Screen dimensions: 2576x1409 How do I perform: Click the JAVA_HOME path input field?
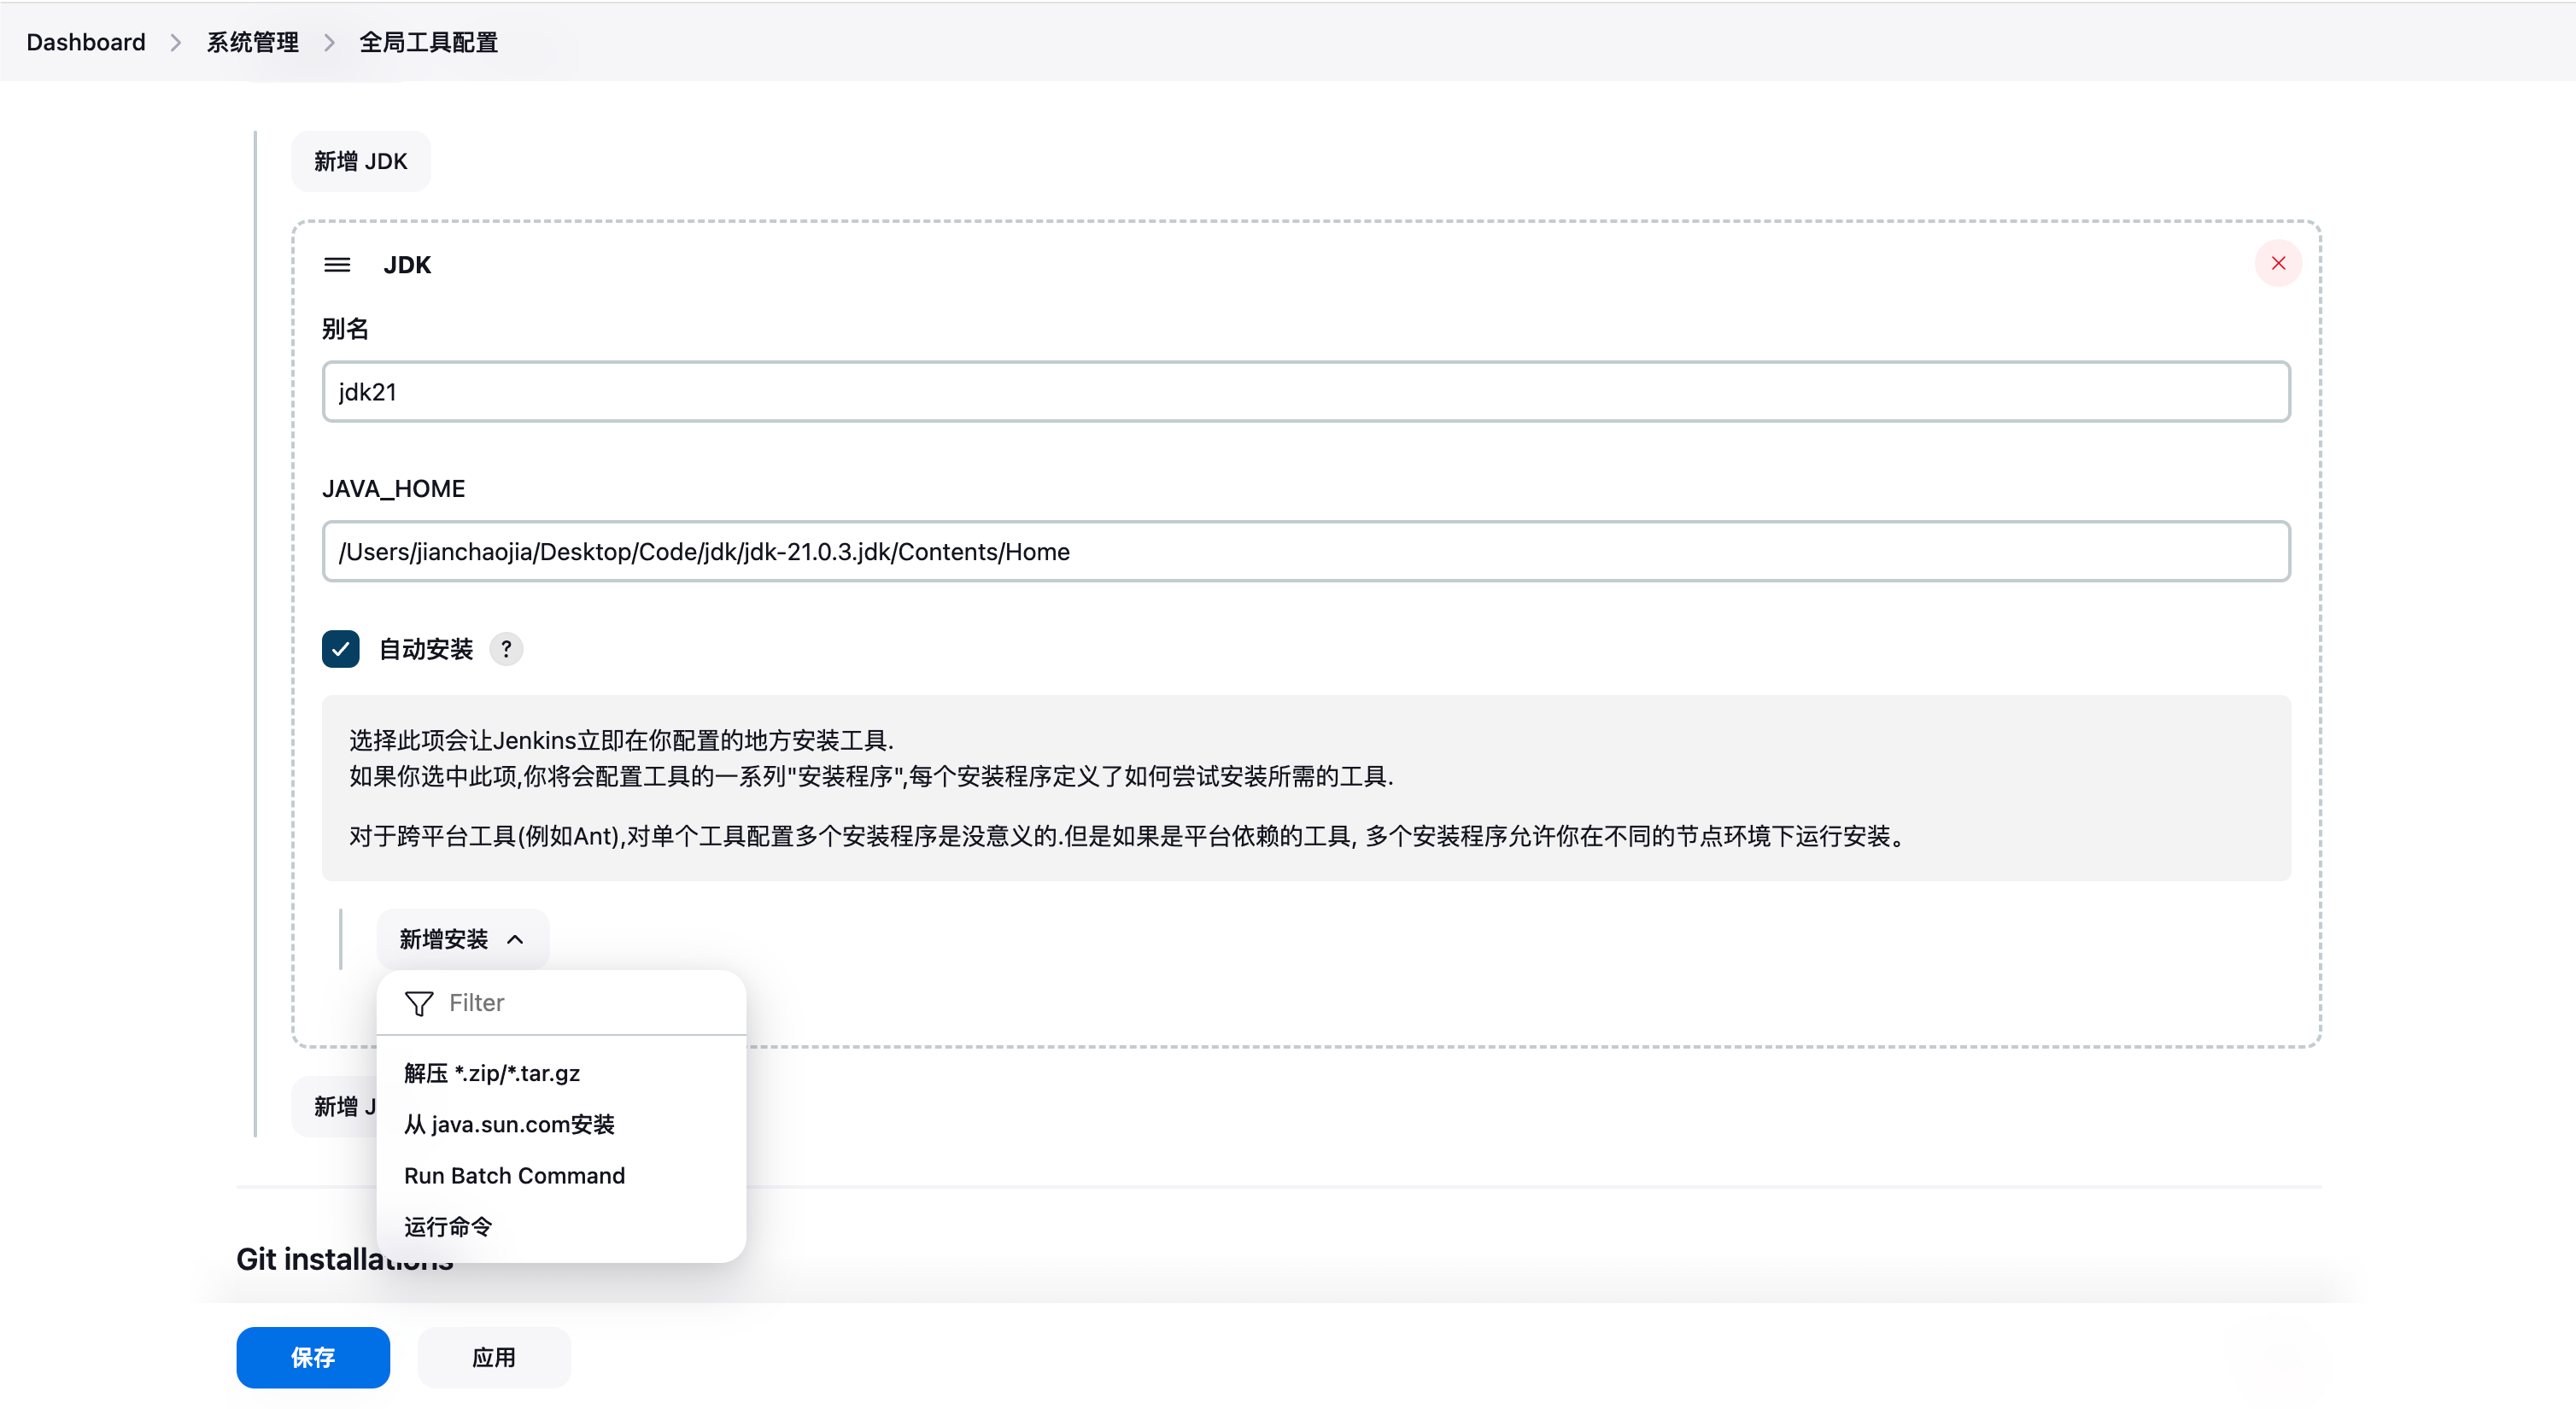[1306, 551]
